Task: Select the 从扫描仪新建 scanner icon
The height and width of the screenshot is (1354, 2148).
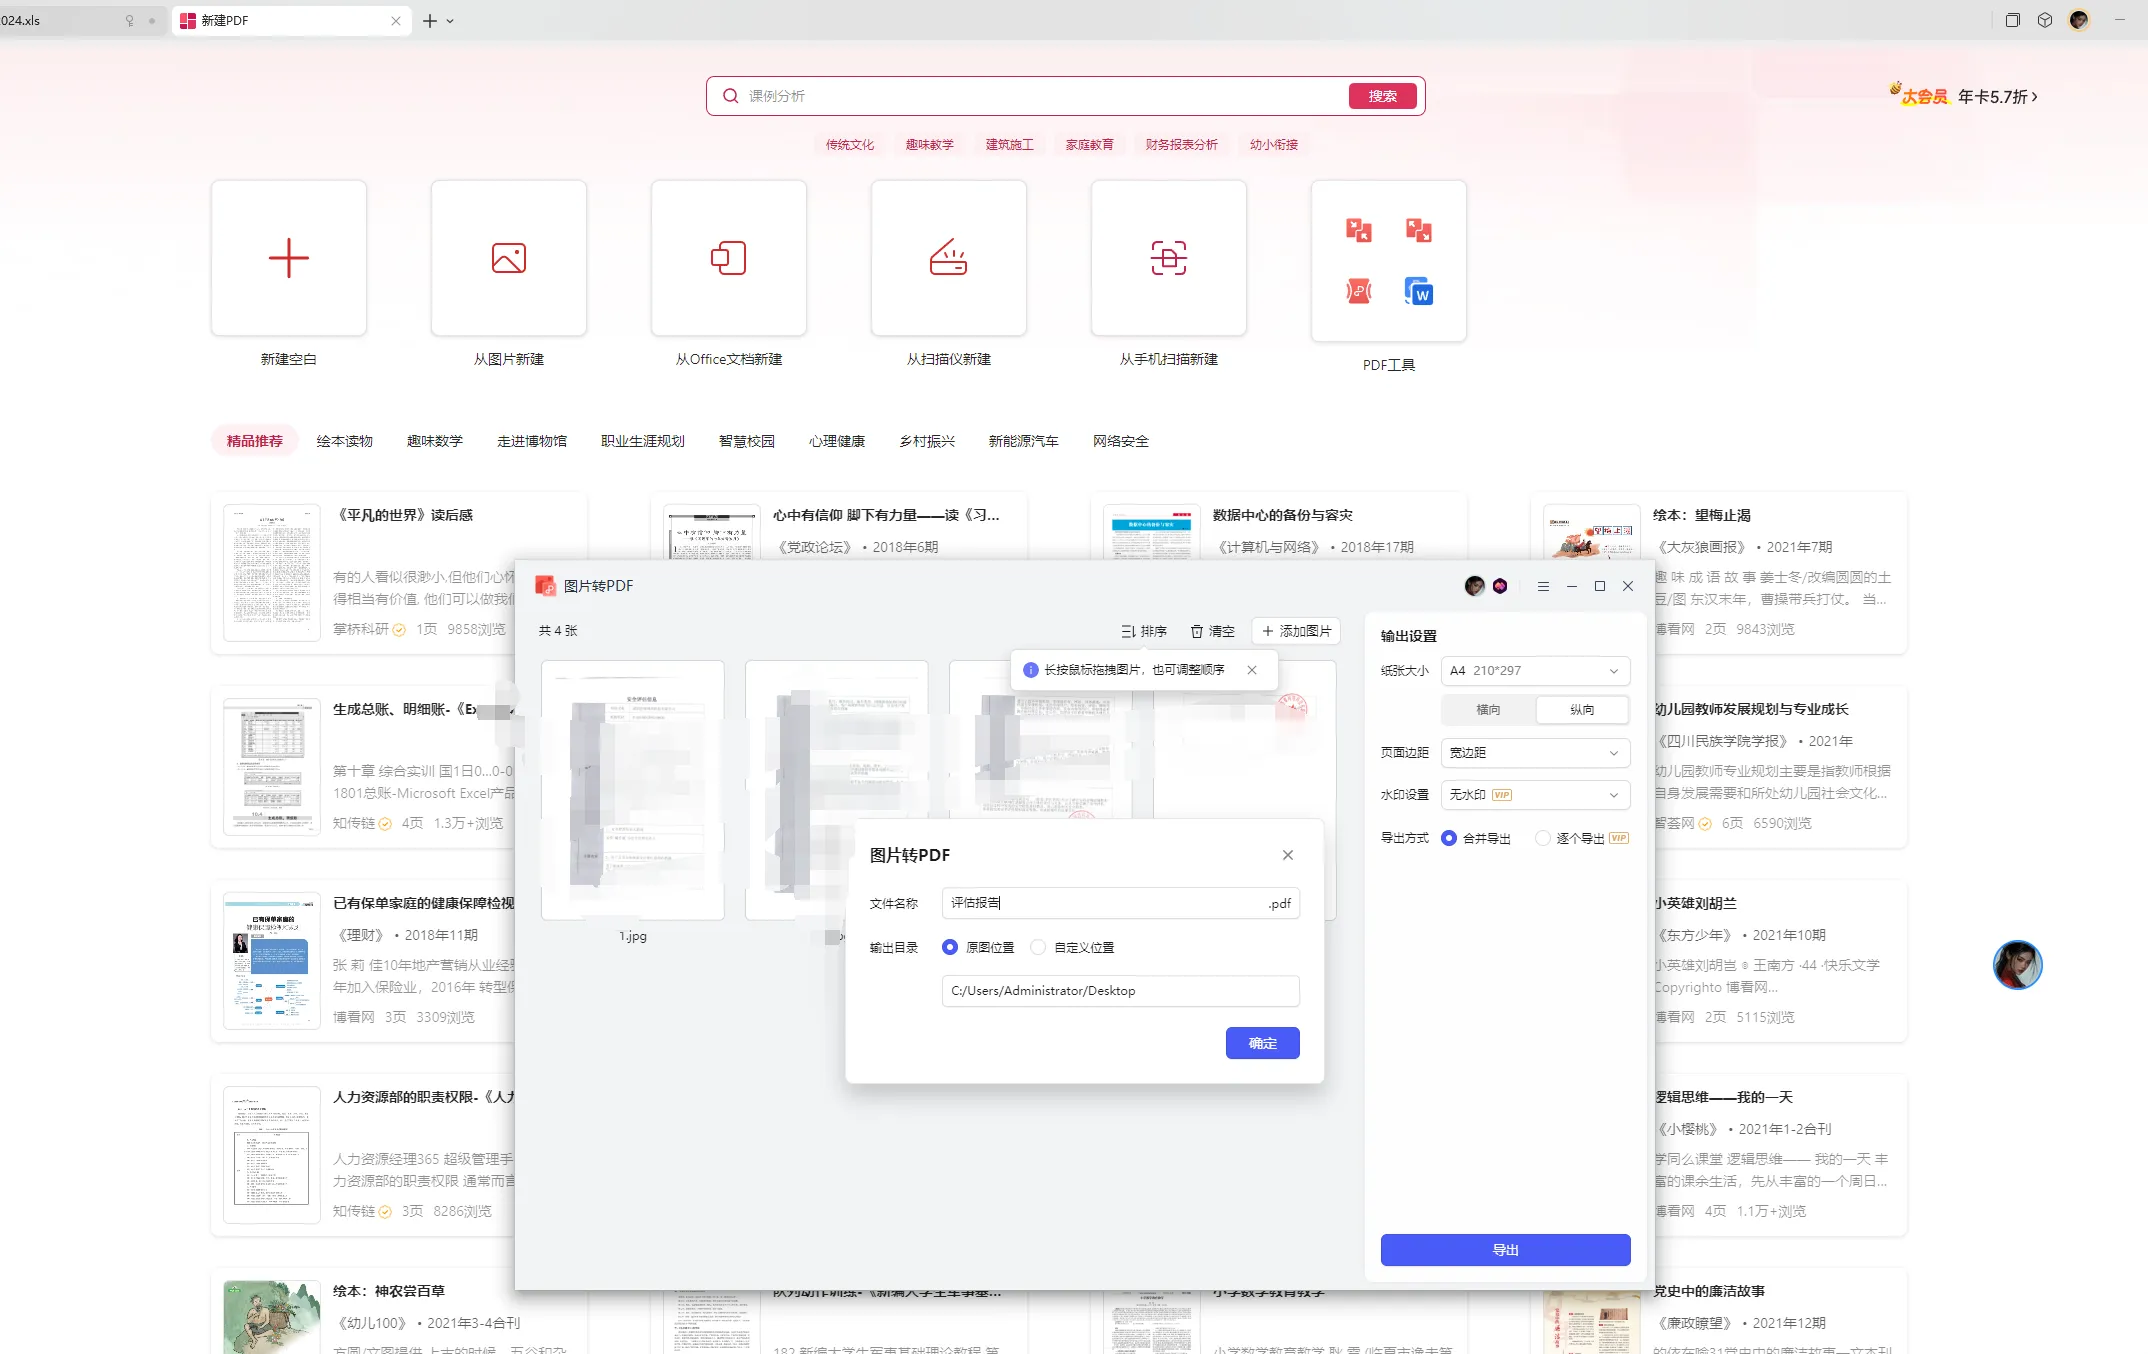Action: 949,258
